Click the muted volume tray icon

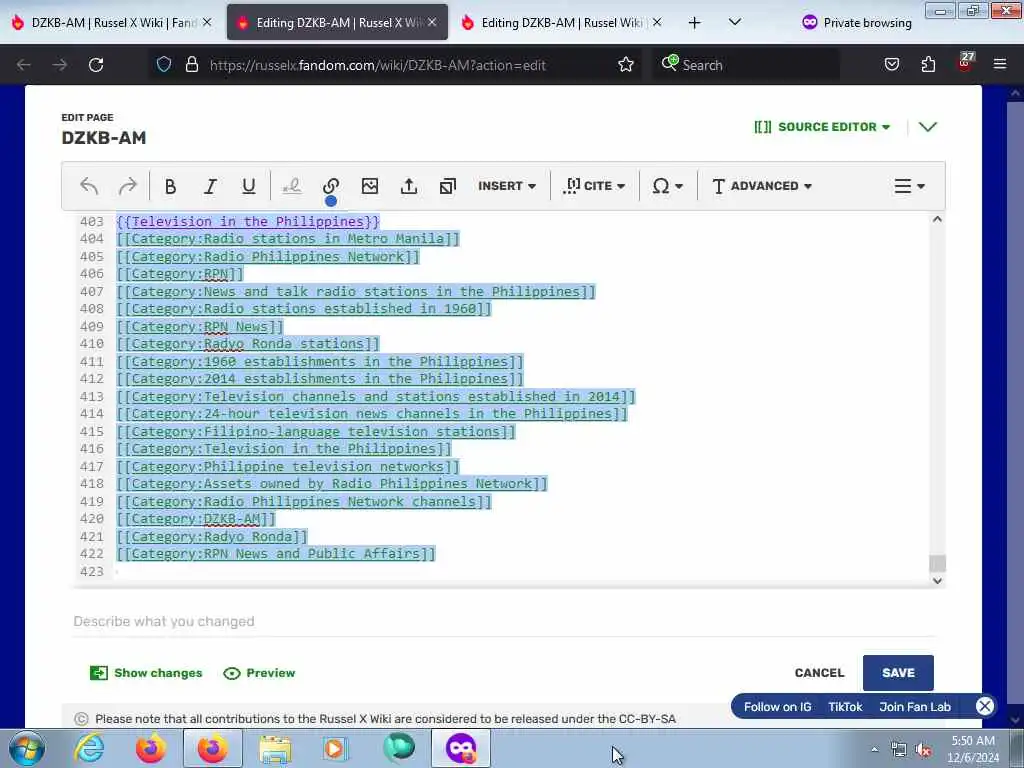tap(923, 750)
